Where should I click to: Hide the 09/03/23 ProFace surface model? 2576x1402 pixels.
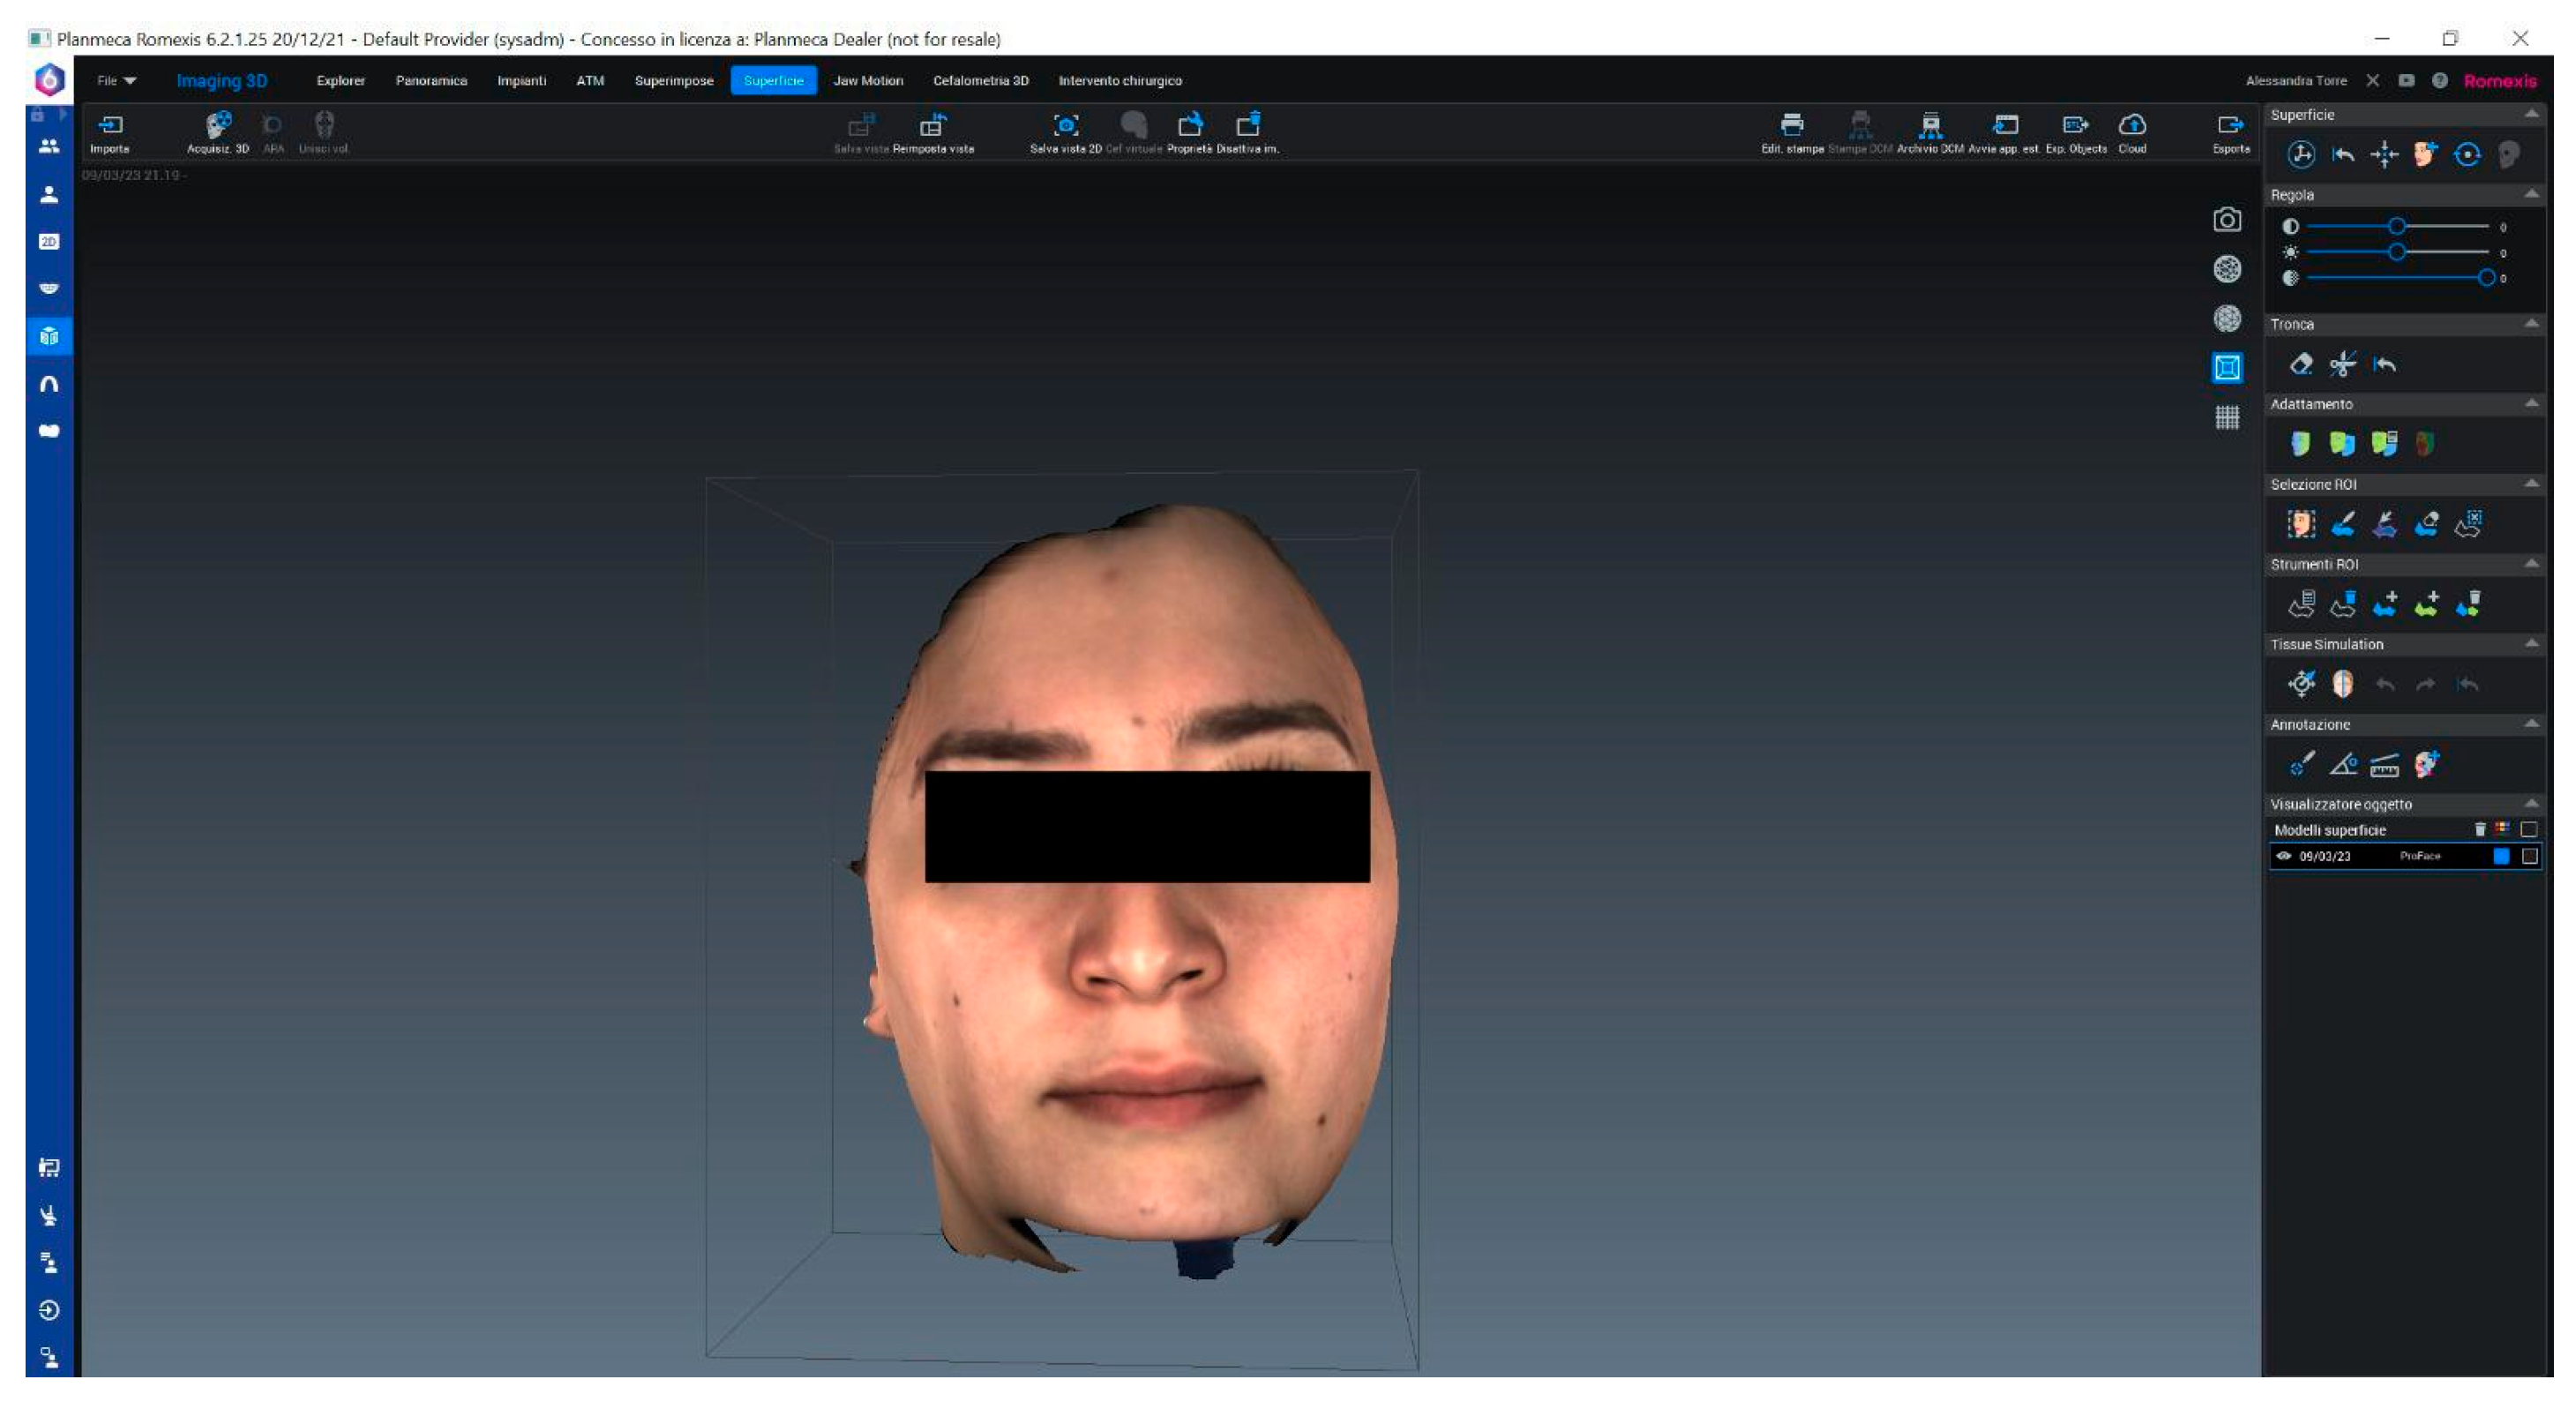tap(2283, 856)
